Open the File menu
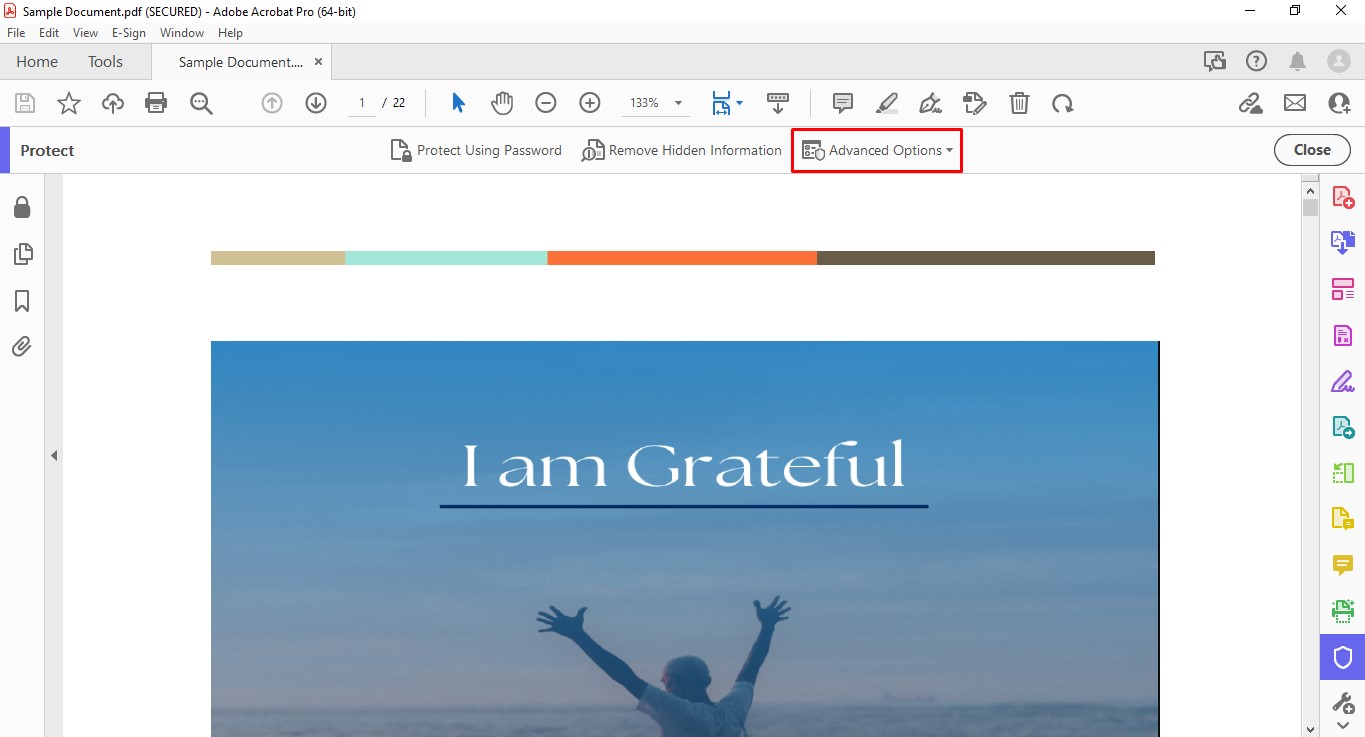 [x=16, y=33]
